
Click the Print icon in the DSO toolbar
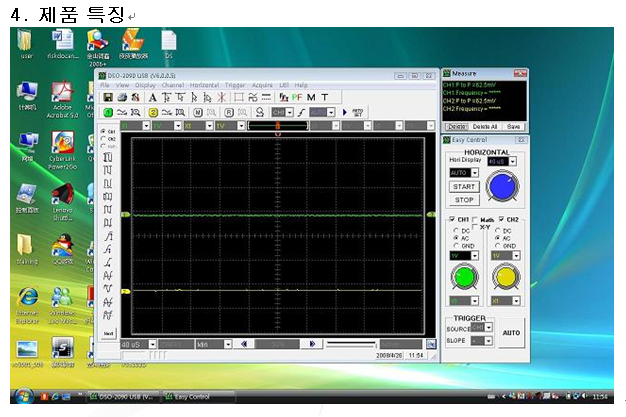[122, 97]
